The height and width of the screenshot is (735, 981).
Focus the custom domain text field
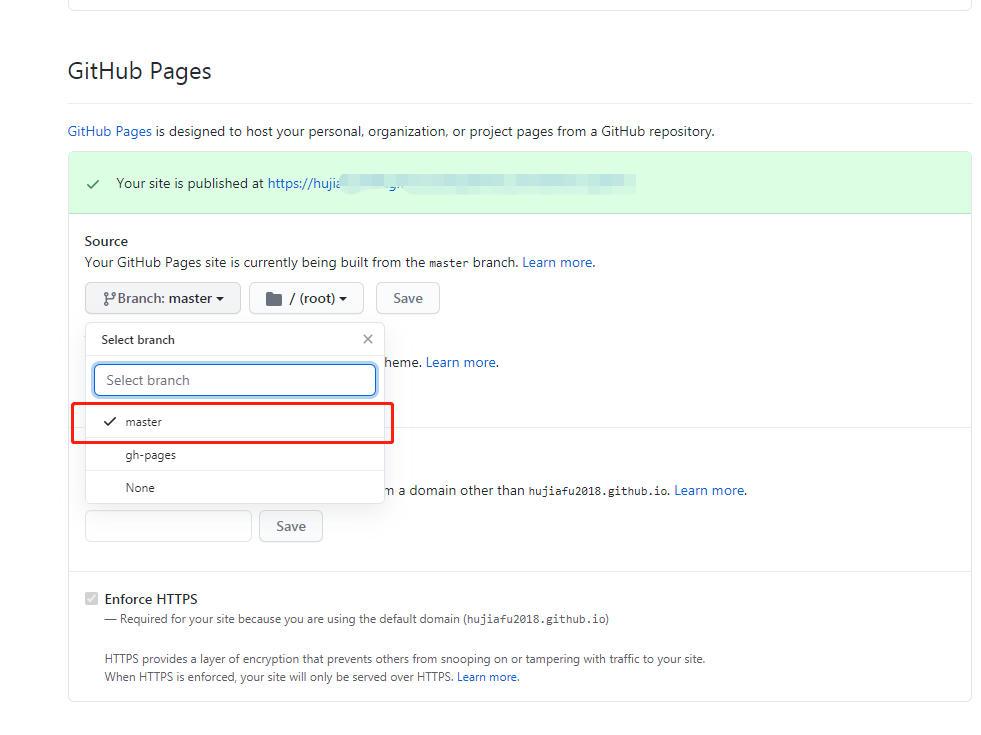[168, 526]
